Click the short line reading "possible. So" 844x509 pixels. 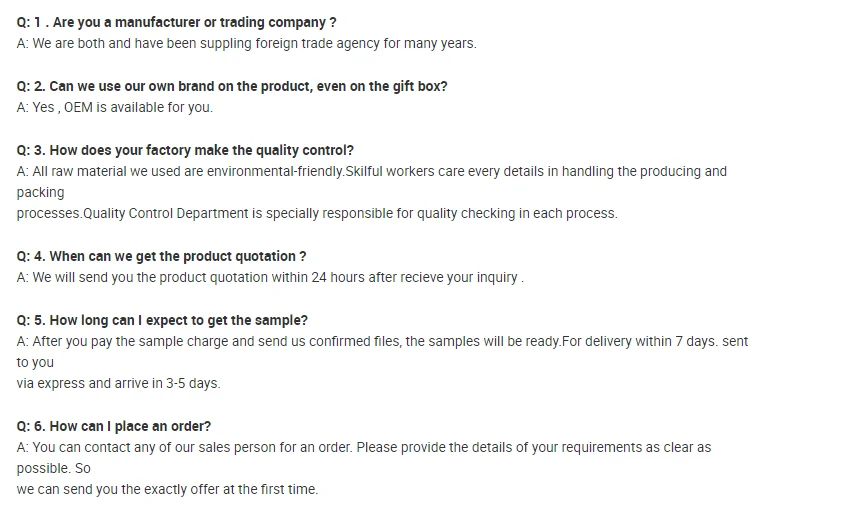point(53,468)
